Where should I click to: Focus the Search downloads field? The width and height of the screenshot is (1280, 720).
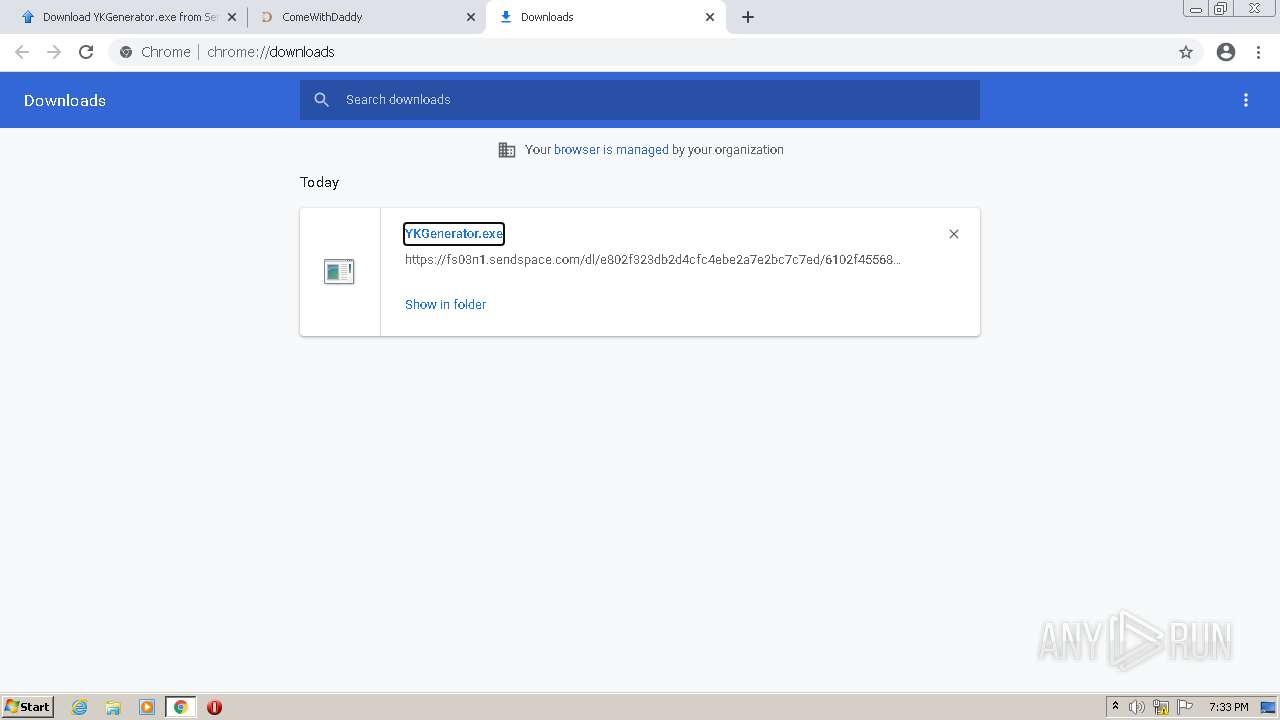640,100
